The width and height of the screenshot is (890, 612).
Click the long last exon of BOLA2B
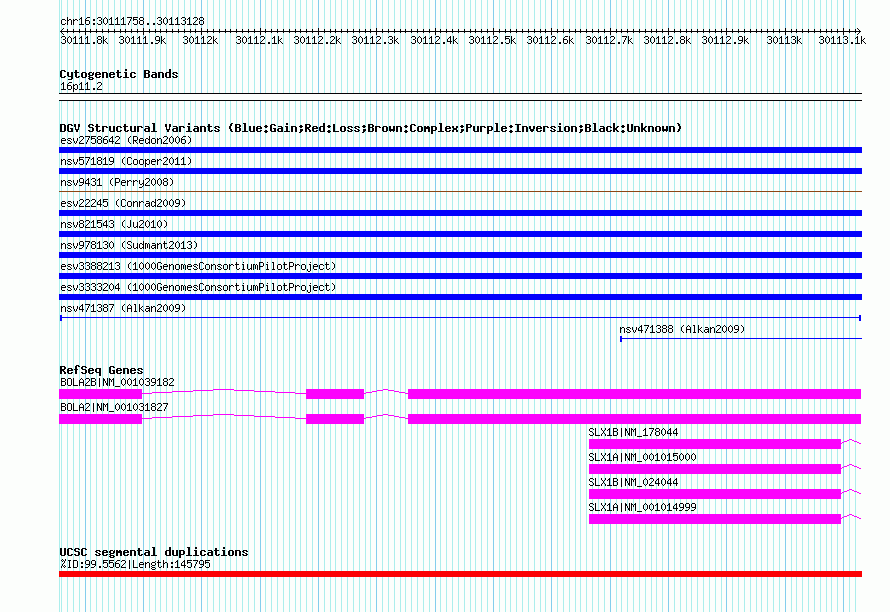(635, 394)
